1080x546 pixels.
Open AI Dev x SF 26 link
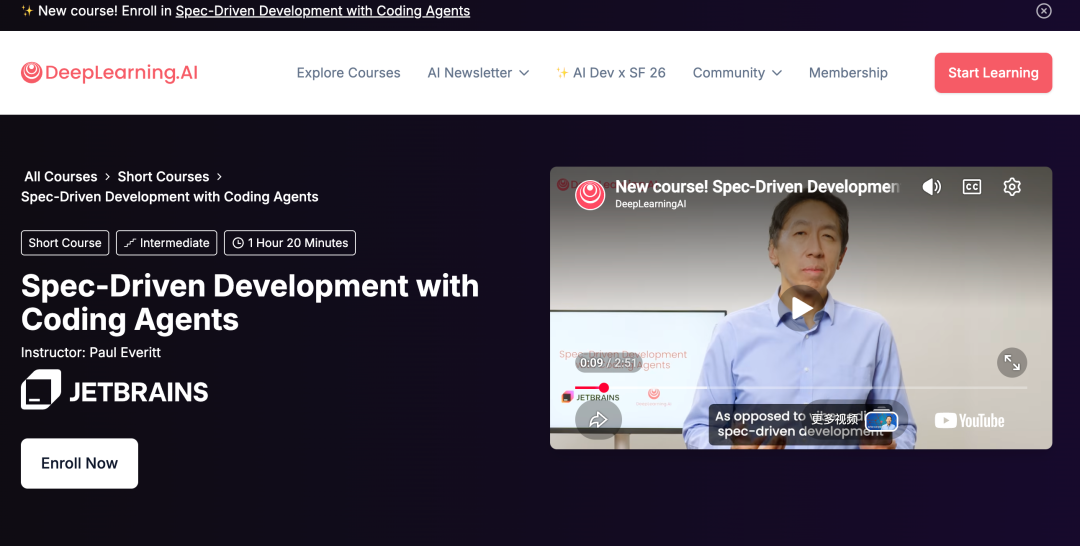pos(611,73)
